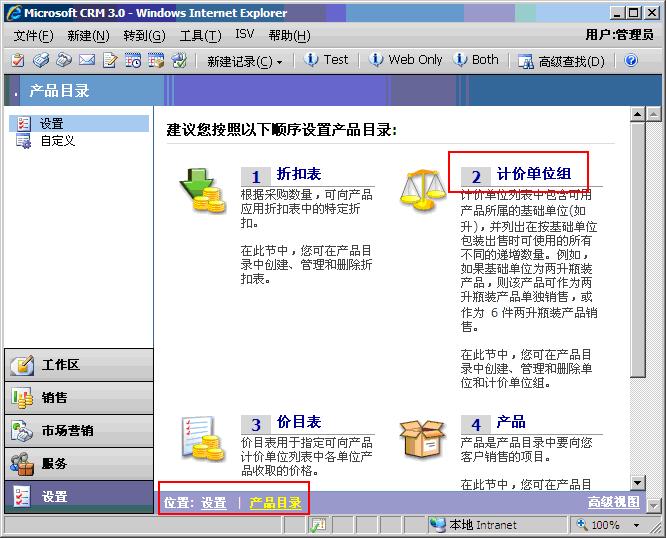666x538 pixels.
Task: Click the discount list coins-arrow icon
Action: click(202, 190)
